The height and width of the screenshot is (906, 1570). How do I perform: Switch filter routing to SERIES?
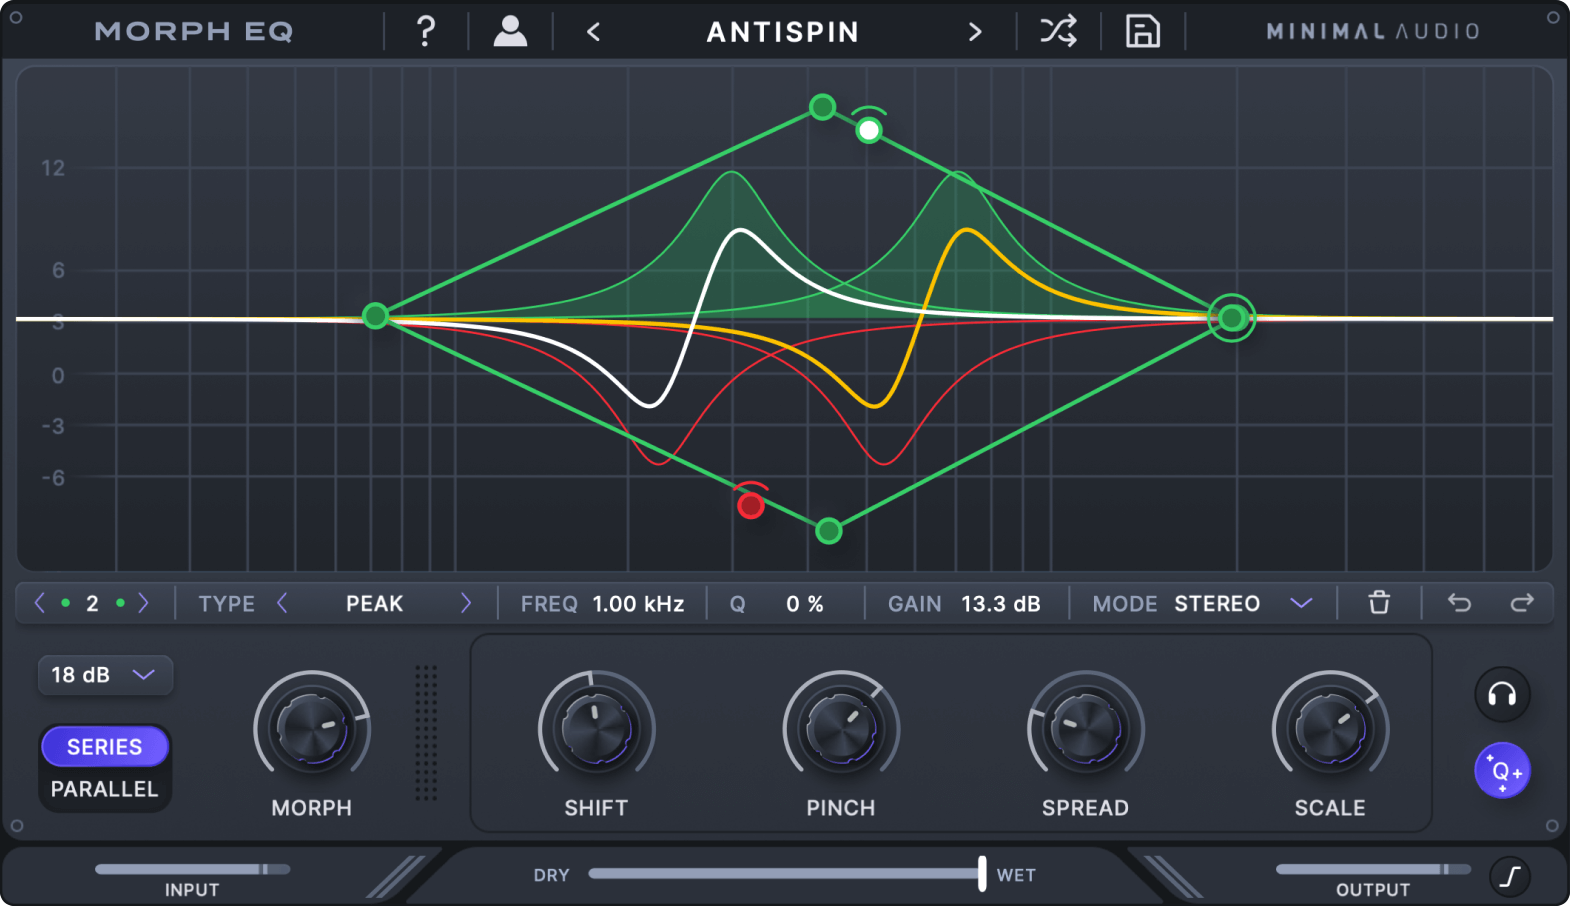(105, 747)
